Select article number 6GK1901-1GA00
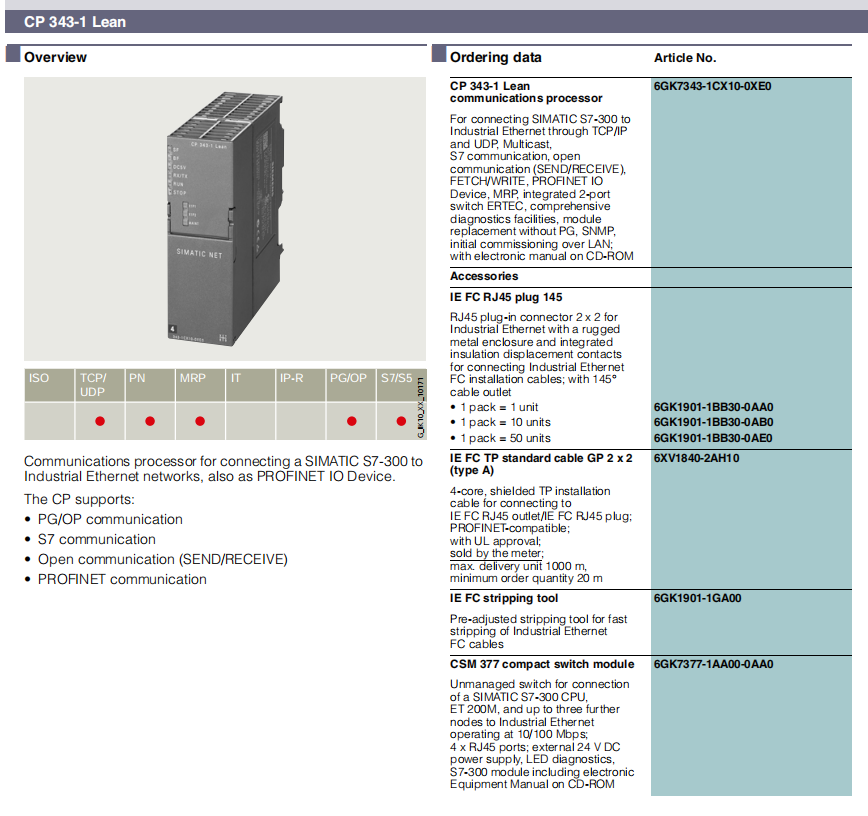The width and height of the screenshot is (868, 816). coord(697,599)
